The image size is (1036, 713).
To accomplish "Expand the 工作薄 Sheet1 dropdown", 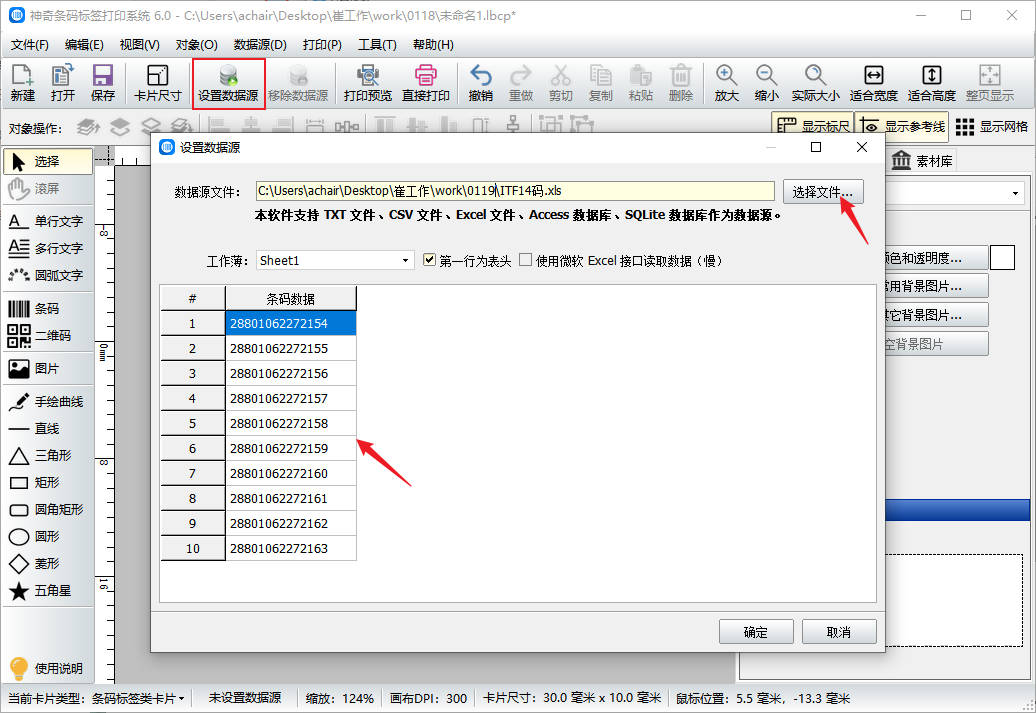I will coord(405,260).
